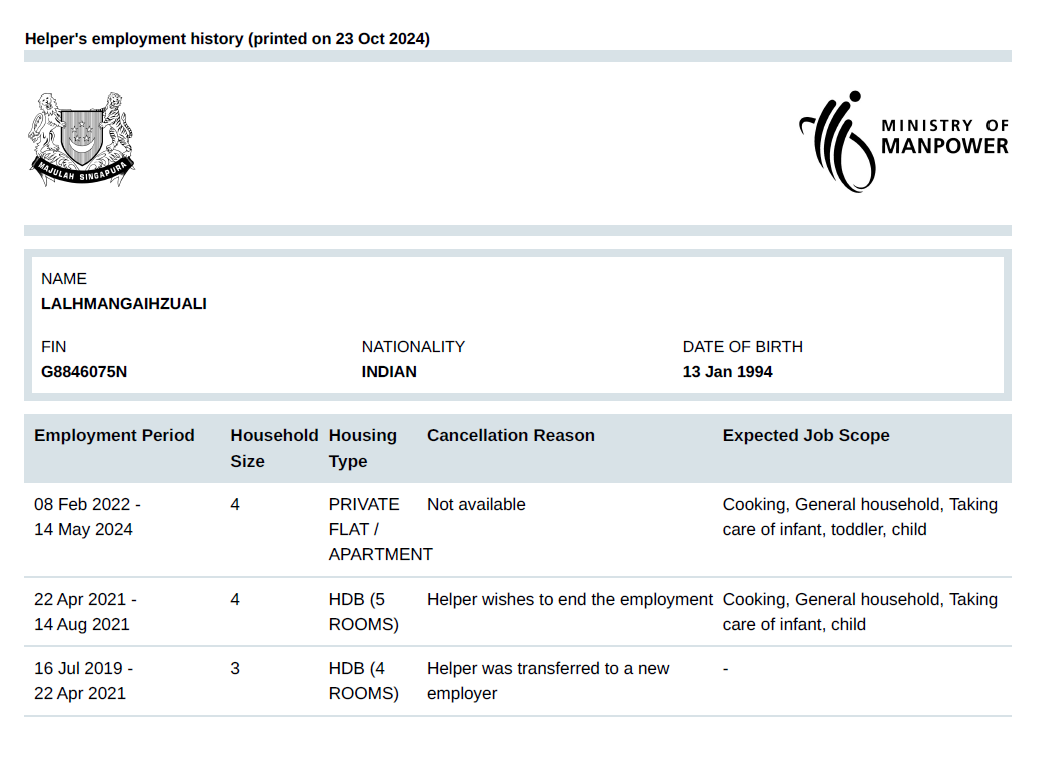This screenshot has width=1050, height=777.
Task: Click the Household Size column header
Action: click(x=274, y=448)
